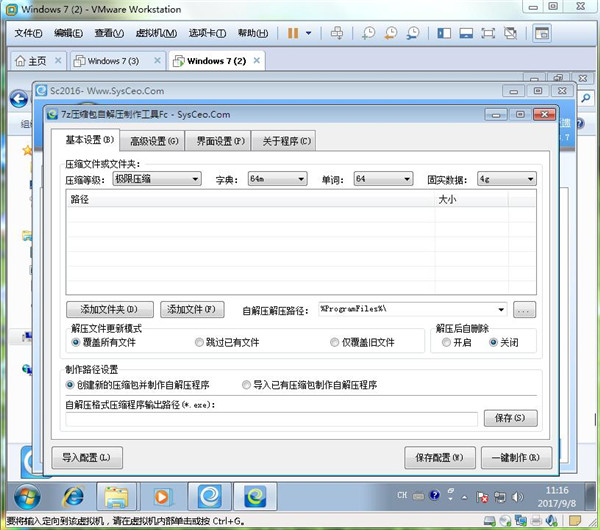Select the 覆盖所有文件 radio option
600x530 pixels.
coord(104,342)
